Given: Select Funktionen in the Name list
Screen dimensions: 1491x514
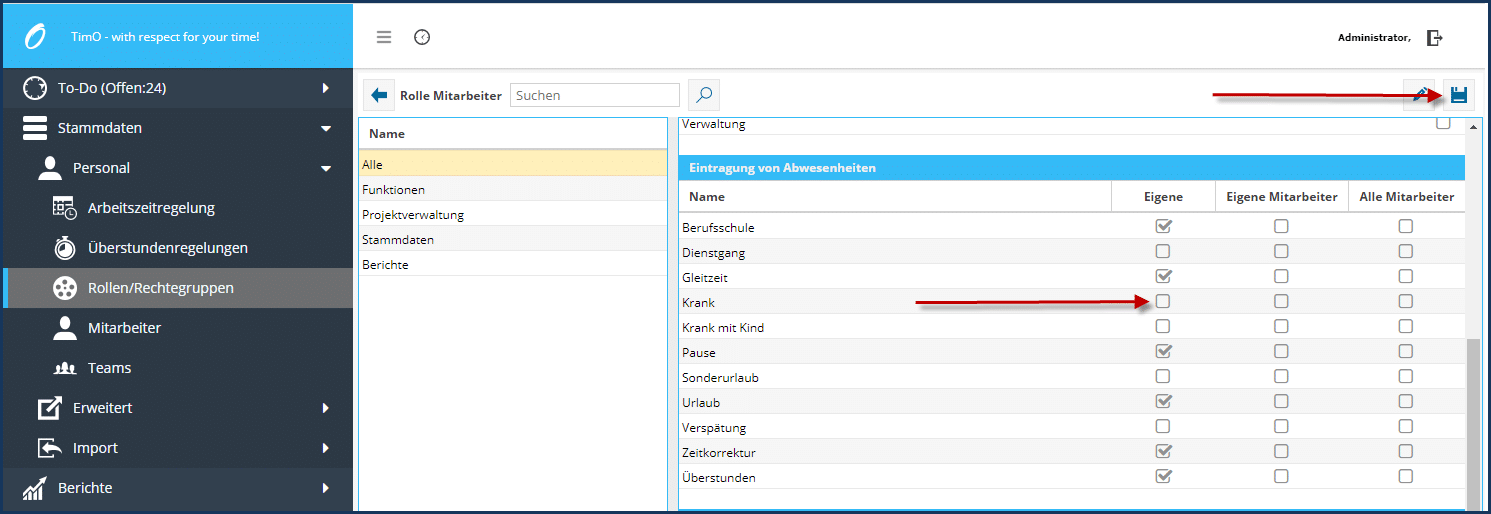Looking at the screenshot, I should (393, 190).
